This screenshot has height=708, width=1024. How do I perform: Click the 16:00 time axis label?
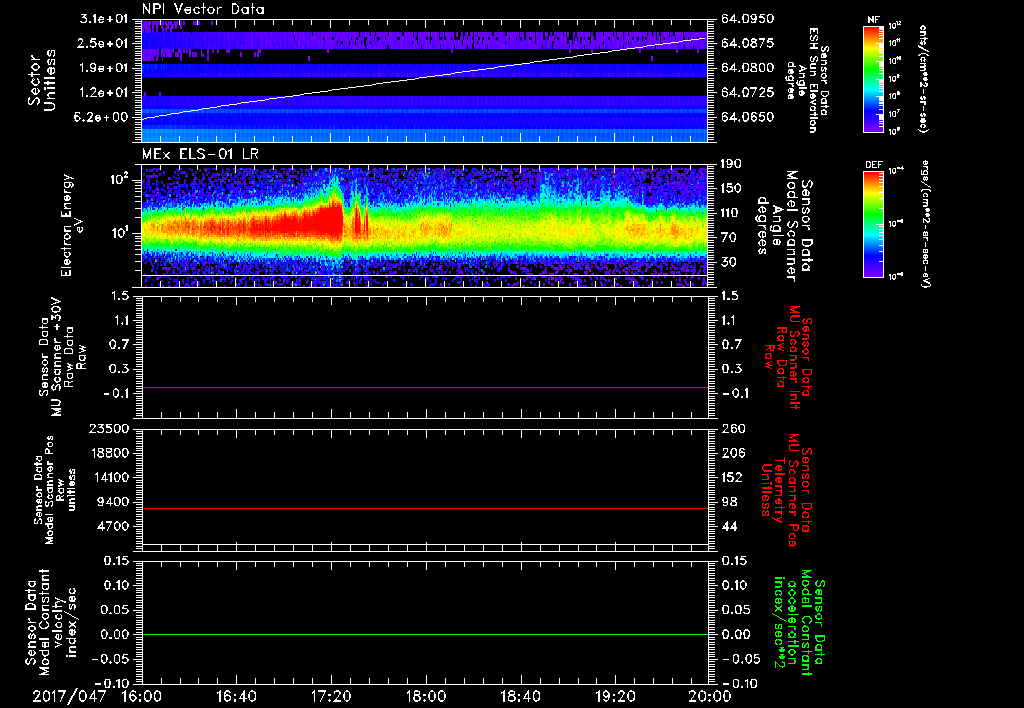pos(142,696)
